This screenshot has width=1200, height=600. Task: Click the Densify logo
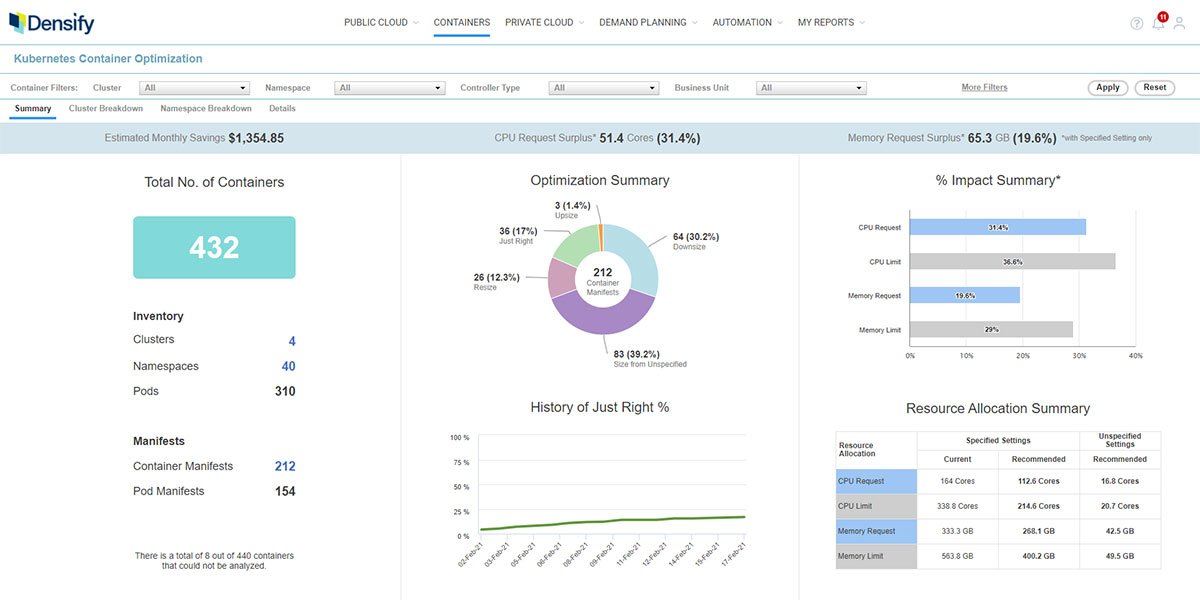pos(51,22)
